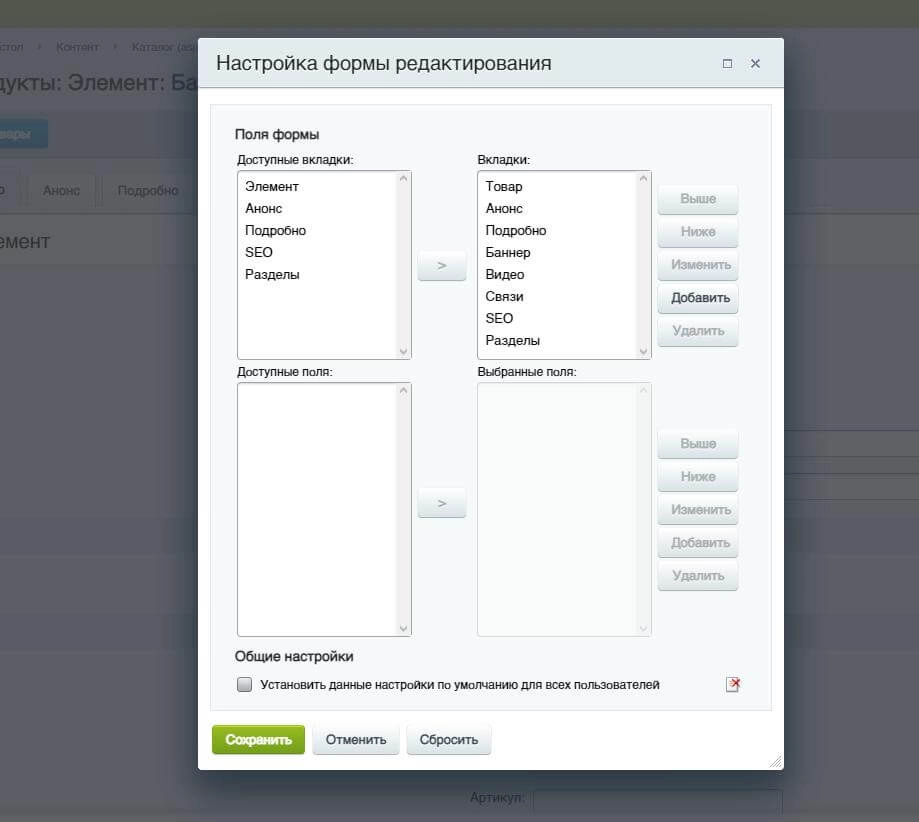Click the Артикул input field in the background page
The width and height of the screenshot is (919, 822).
[x=658, y=801]
